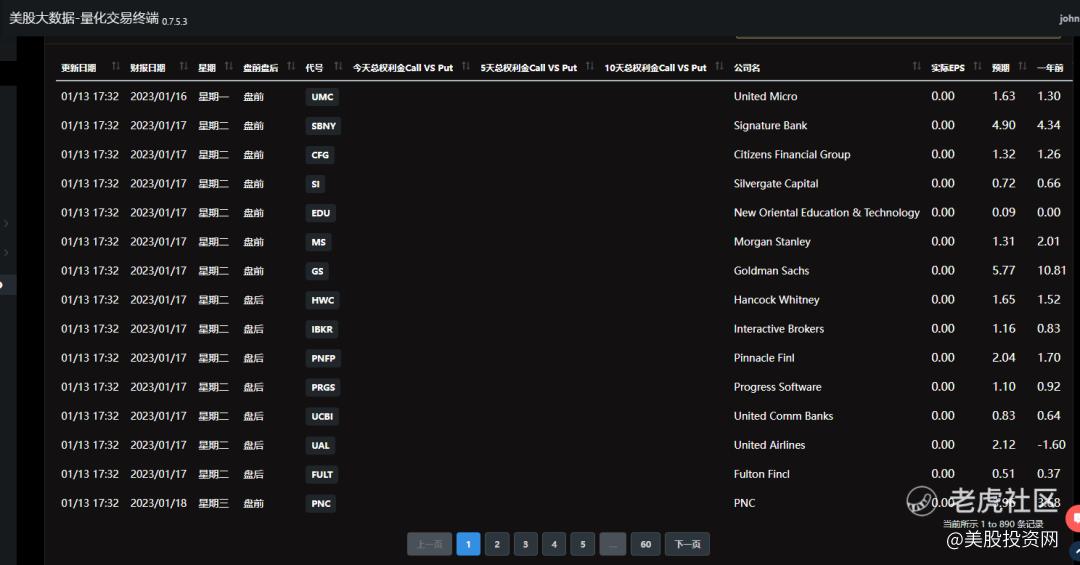Viewport: 1080px width, 565px height.
Task: Open the PRGS ticker badge
Action: (323, 387)
